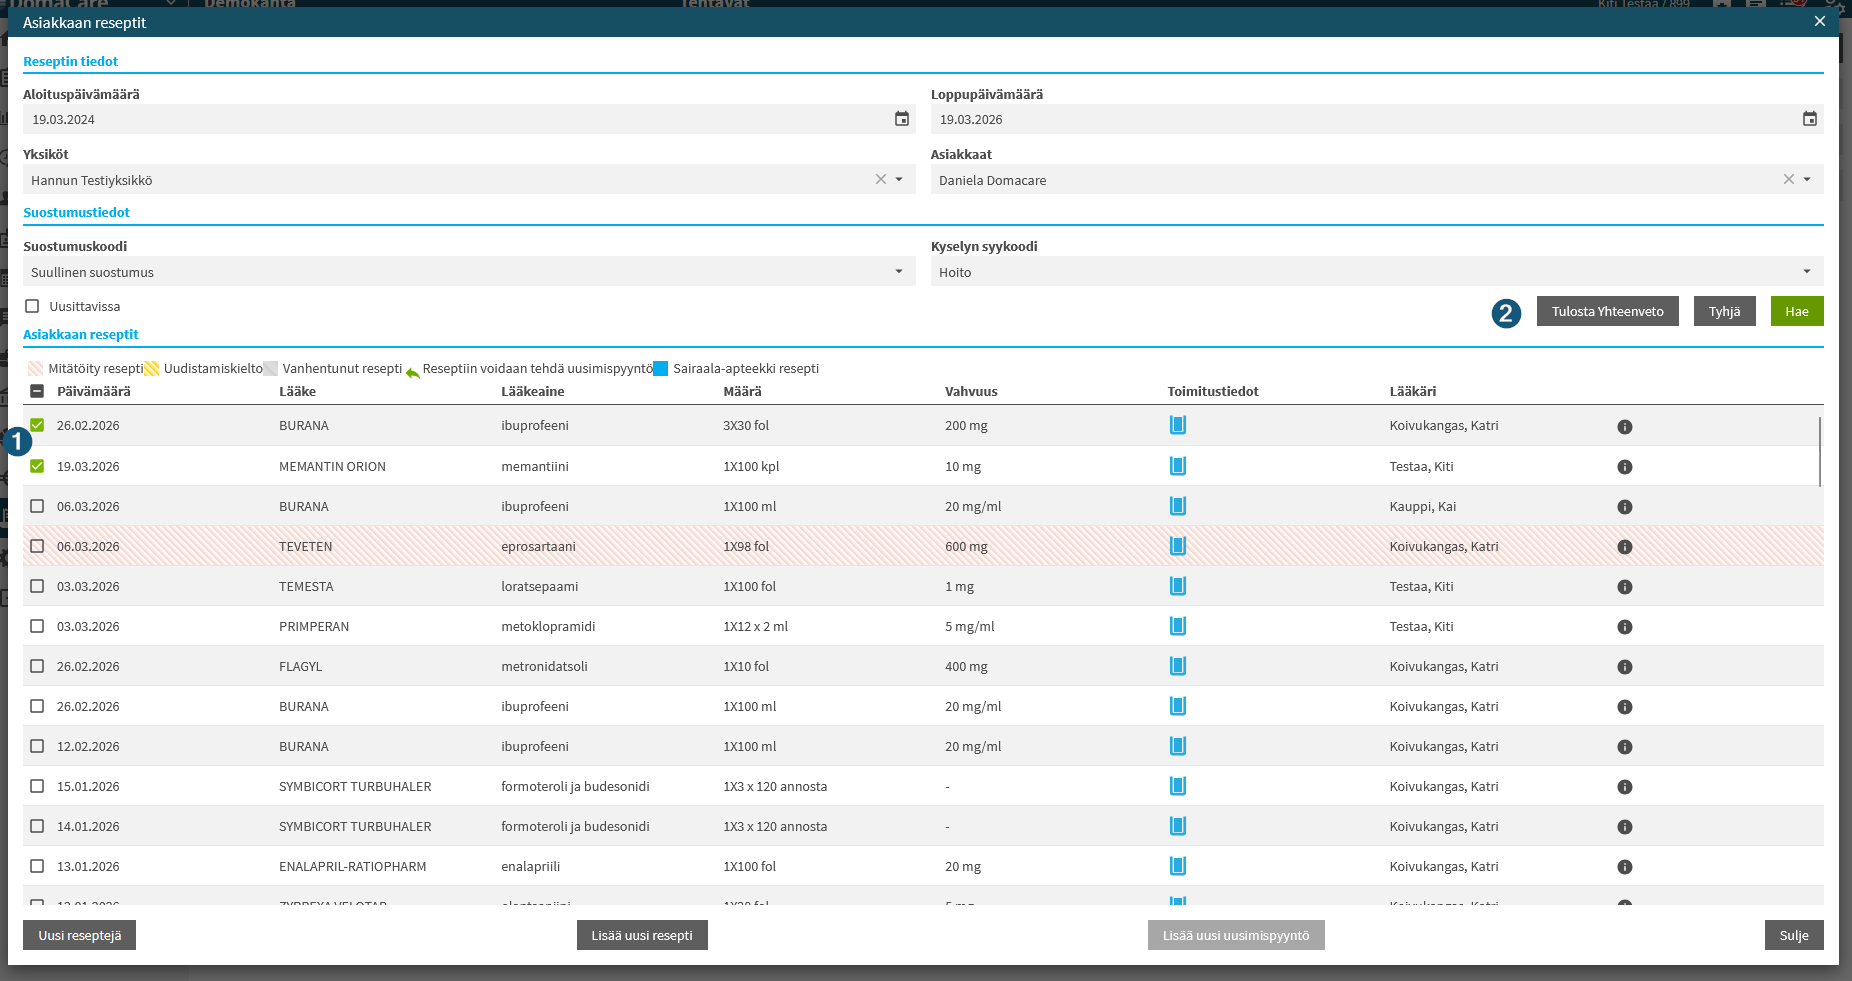Uncheck the BURANA 26.02.2026 3X30 fol row
Viewport: 1852px width, 981px height.
pyautogui.click(x=37, y=425)
